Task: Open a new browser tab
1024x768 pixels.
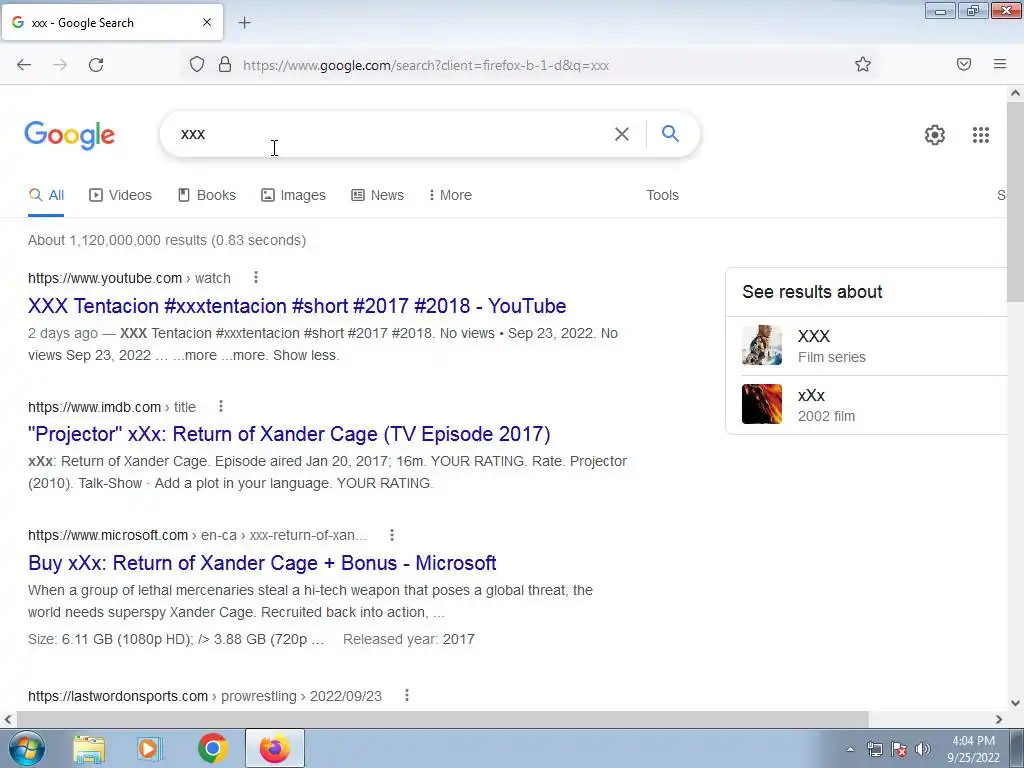Action: pos(244,23)
